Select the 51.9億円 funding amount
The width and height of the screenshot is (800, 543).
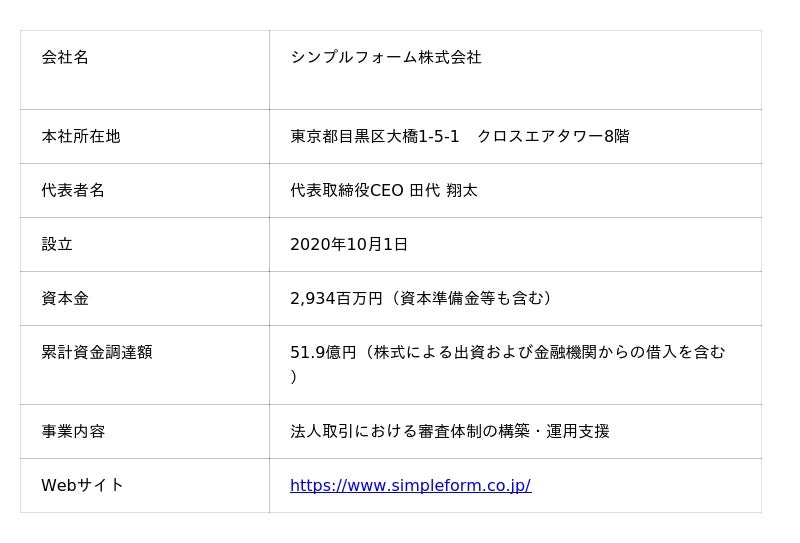click(323, 353)
